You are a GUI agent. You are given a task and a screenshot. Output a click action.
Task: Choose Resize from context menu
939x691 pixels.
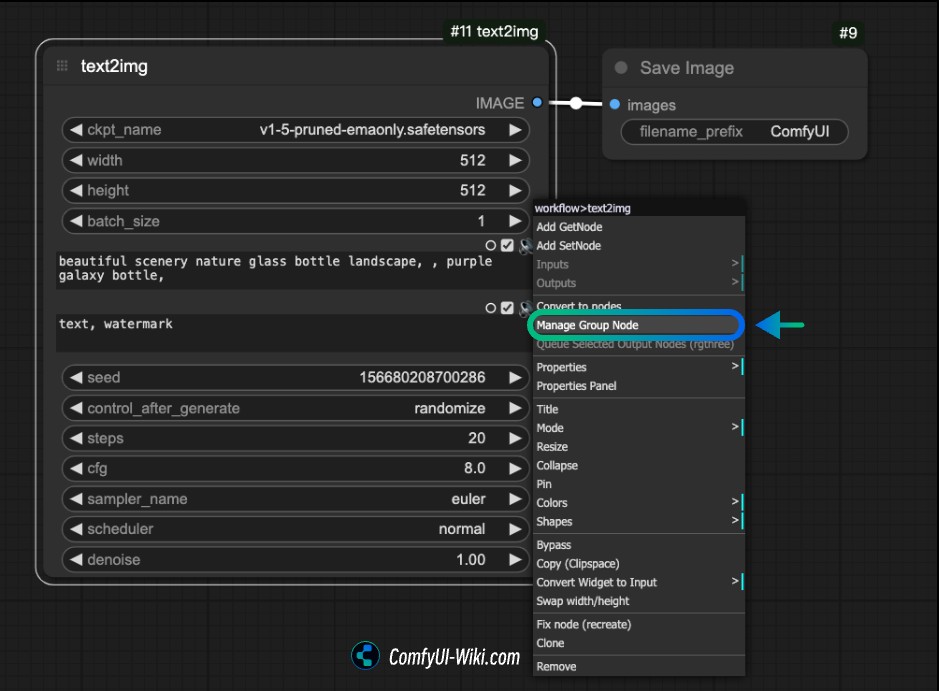pyautogui.click(x=639, y=446)
